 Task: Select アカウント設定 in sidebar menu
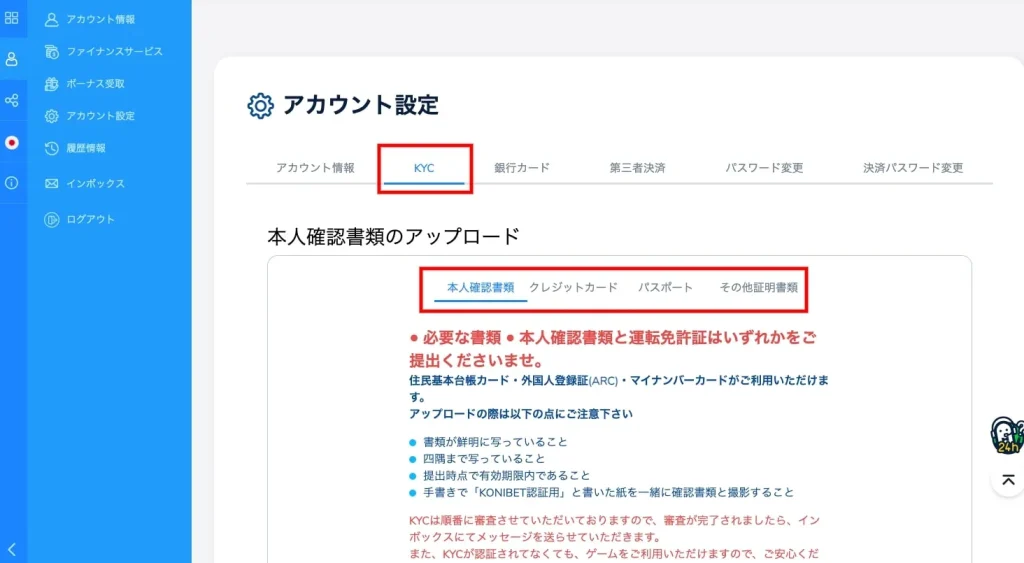(x=101, y=116)
